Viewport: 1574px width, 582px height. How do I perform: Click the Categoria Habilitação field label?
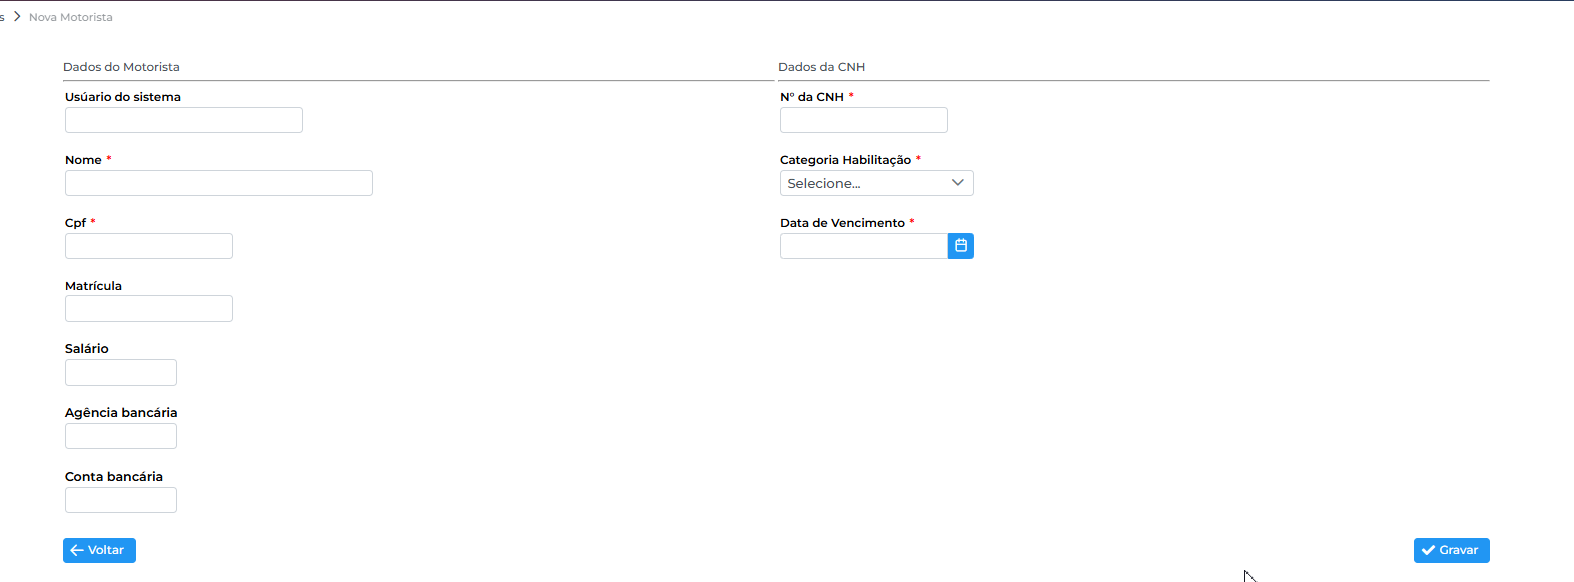[x=845, y=160]
